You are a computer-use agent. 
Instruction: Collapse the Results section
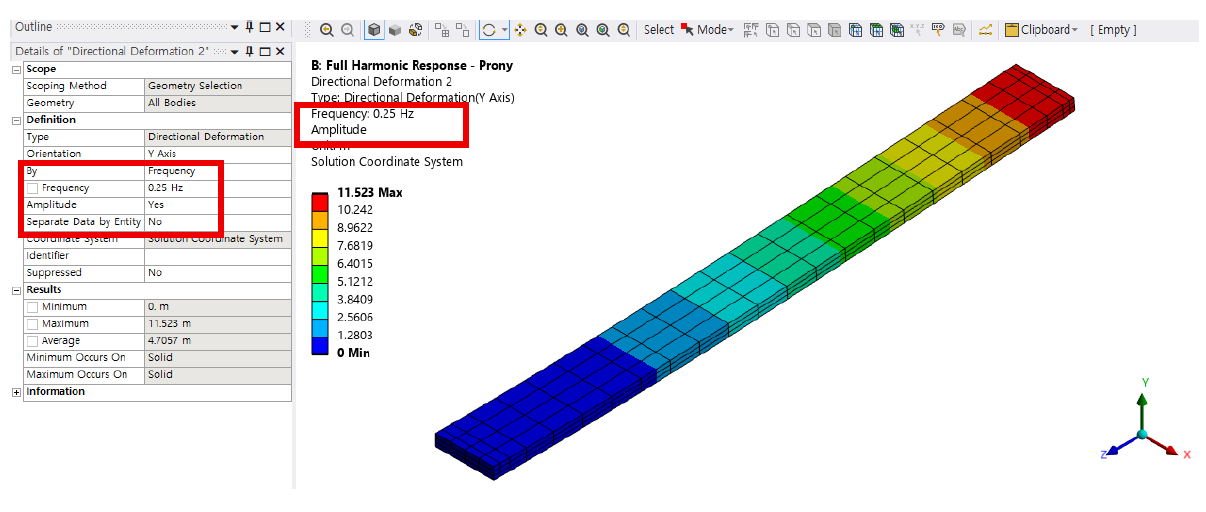tap(16, 290)
